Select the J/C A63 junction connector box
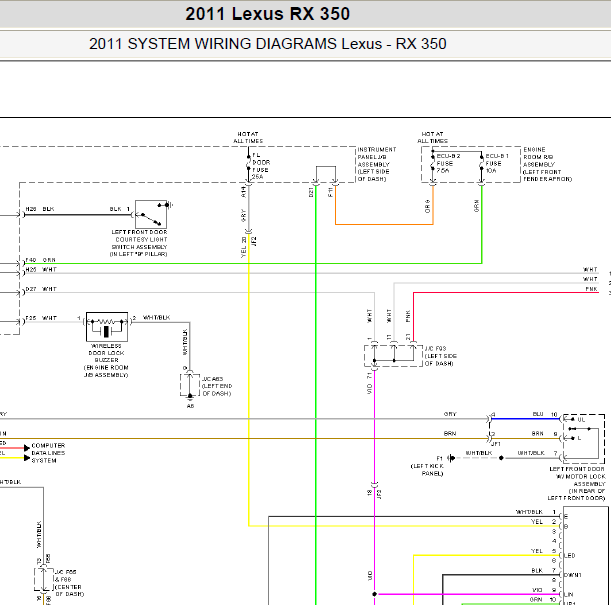This screenshot has width=611, height=605. [190, 385]
